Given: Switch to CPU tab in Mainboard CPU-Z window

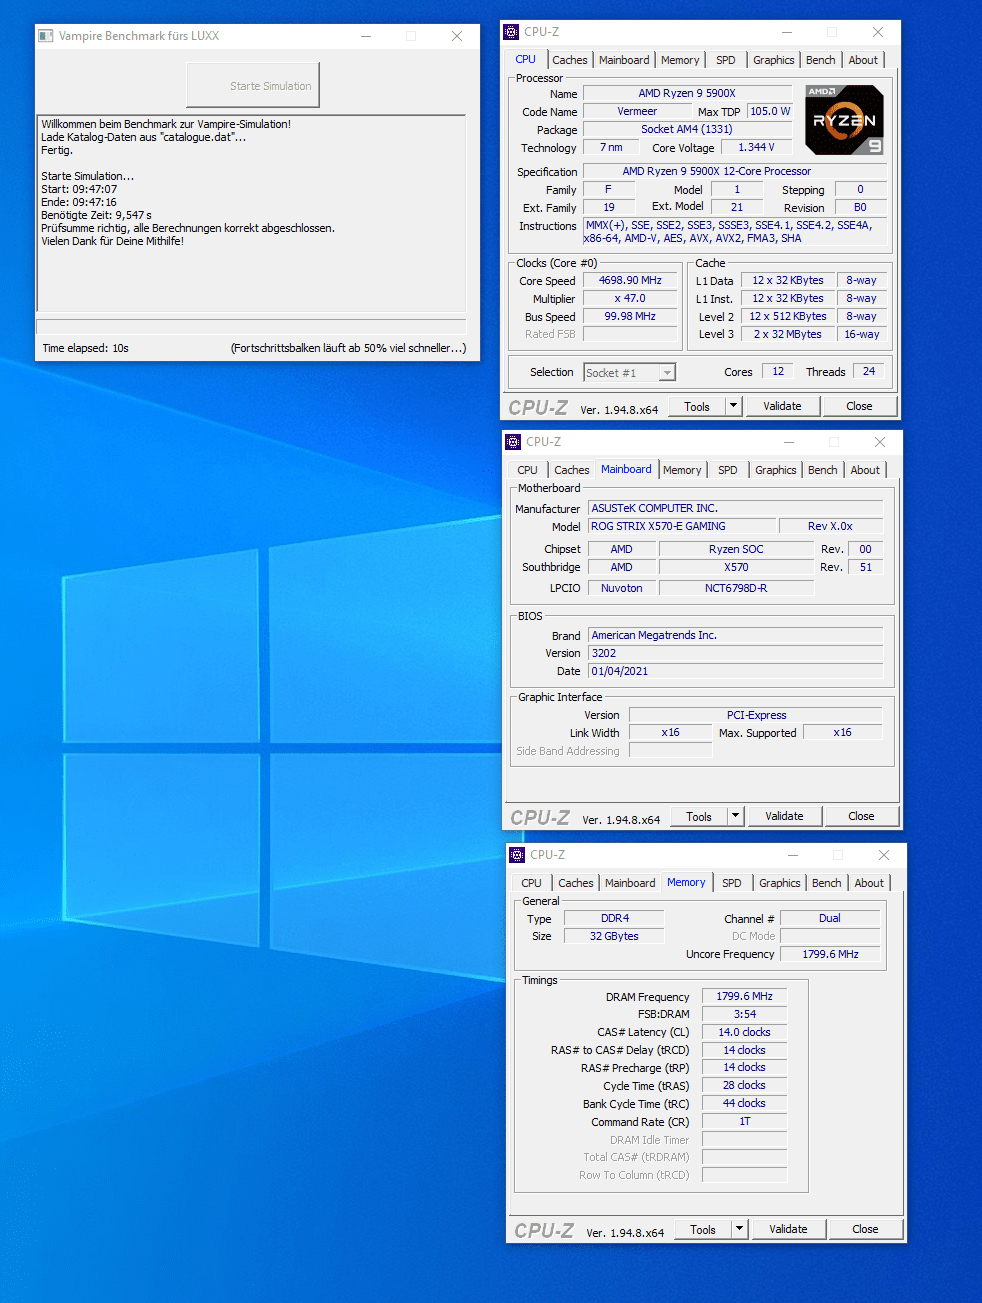Looking at the screenshot, I should pos(528,470).
